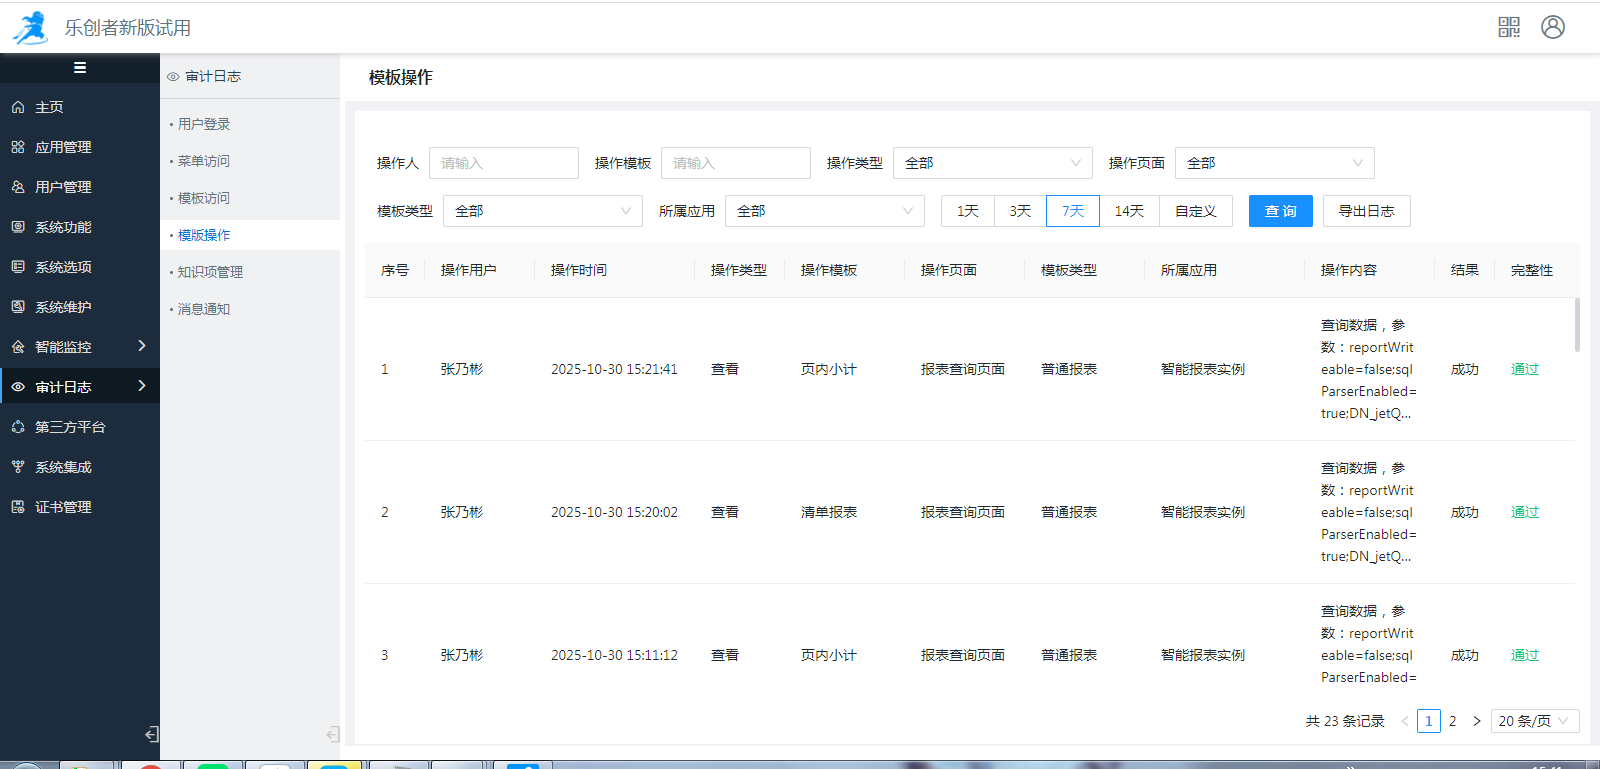Open 用户登录 in audit log submenu

click(x=204, y=124)
